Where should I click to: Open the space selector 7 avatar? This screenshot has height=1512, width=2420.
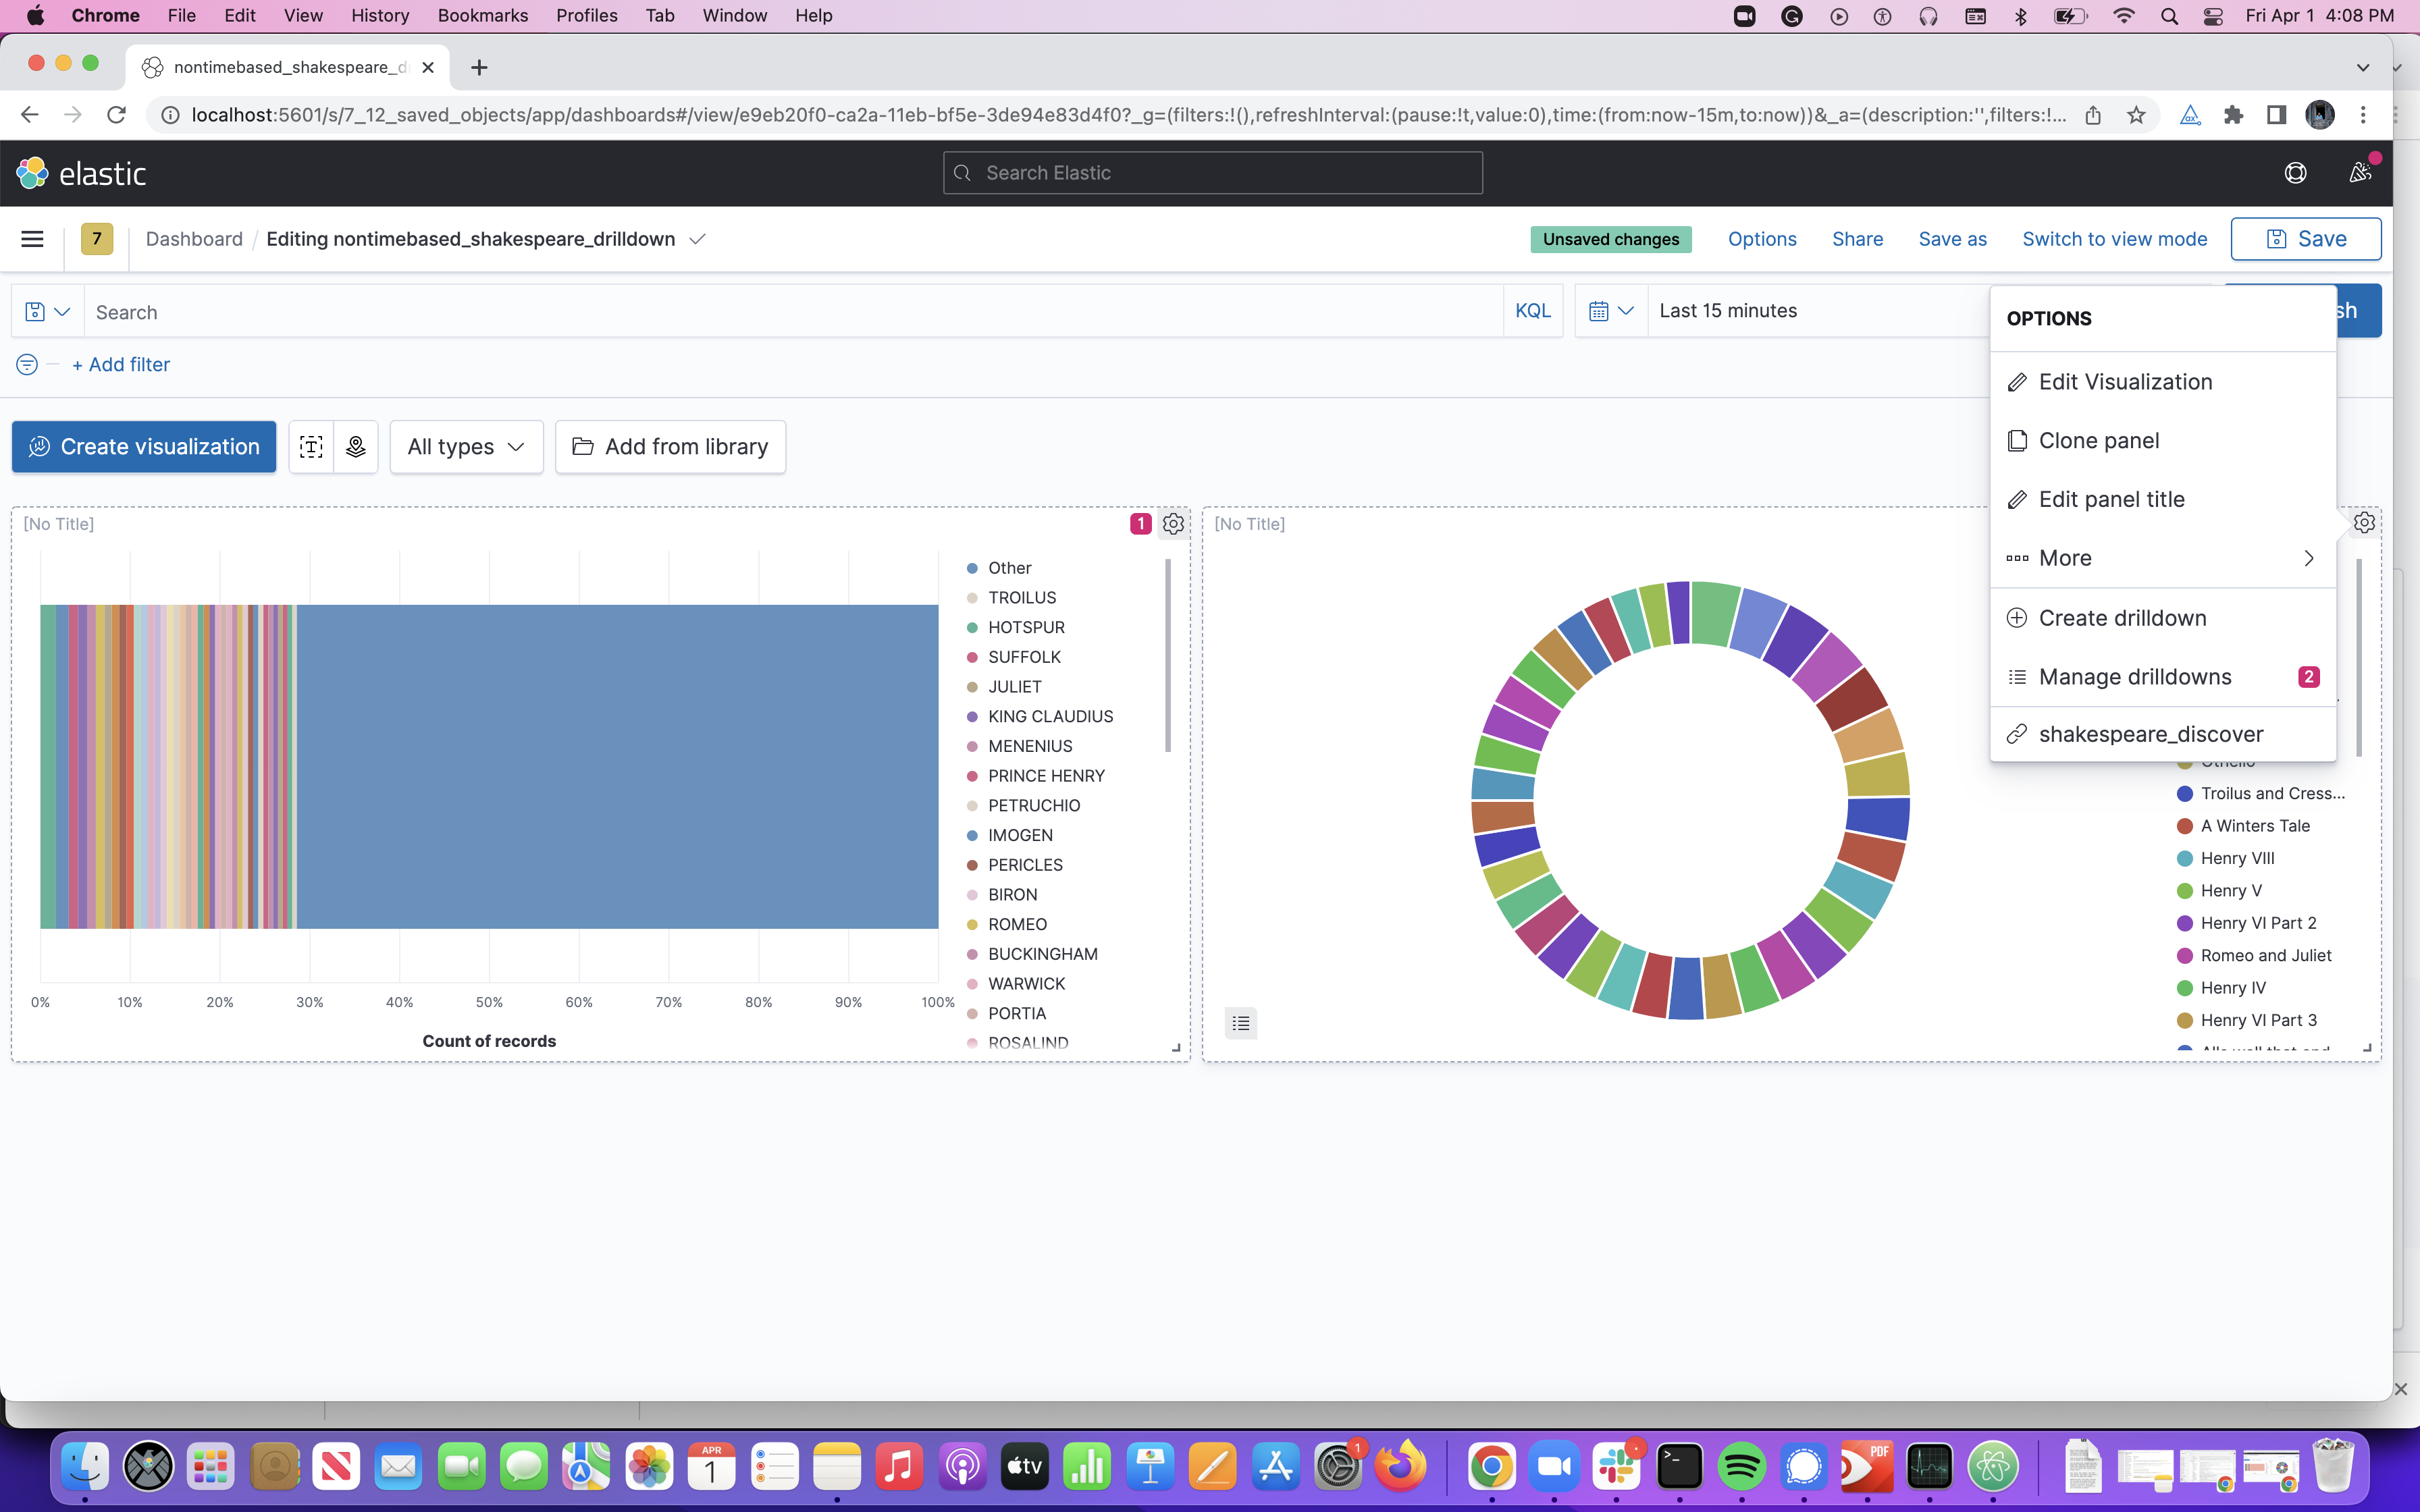pos(97,239)
